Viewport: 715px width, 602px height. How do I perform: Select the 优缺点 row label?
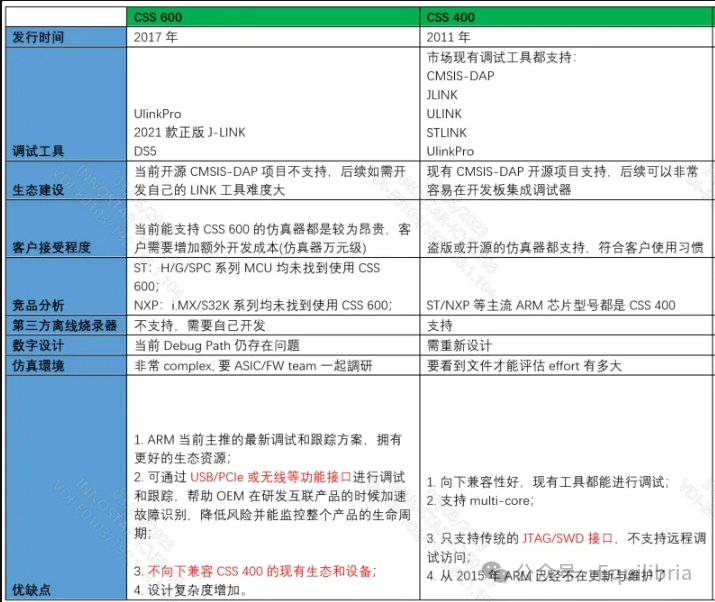tap(31, 590)
